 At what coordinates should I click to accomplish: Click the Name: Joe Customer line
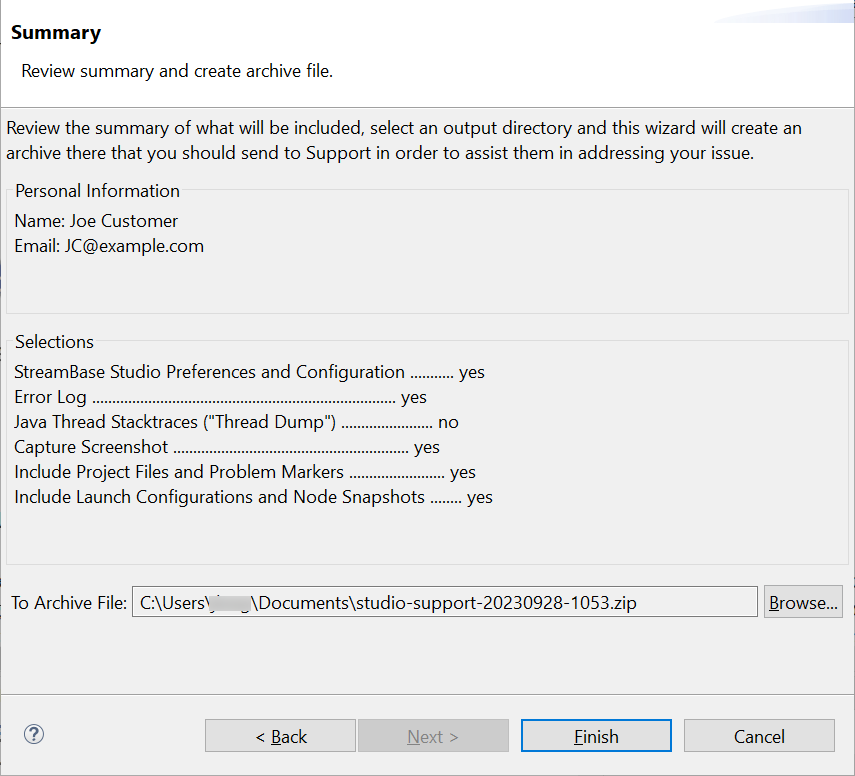tap(96, 221)
